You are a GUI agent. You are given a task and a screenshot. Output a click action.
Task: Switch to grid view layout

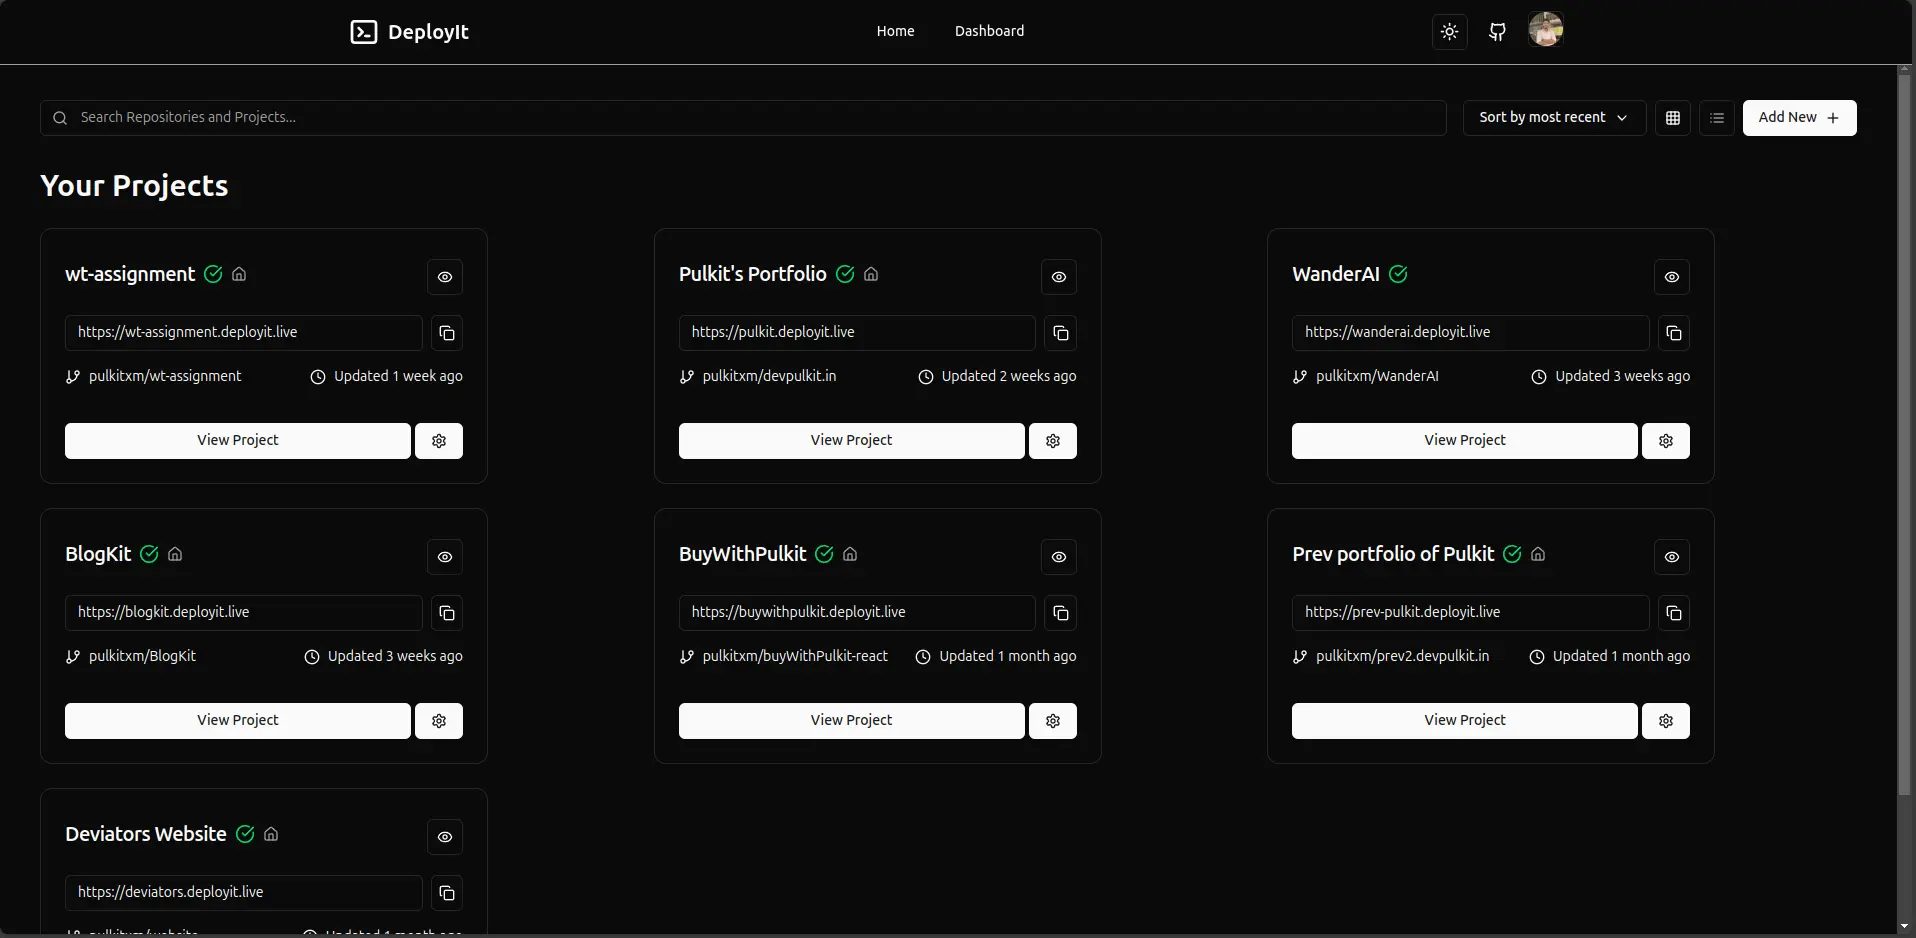tap(1672, 118)
